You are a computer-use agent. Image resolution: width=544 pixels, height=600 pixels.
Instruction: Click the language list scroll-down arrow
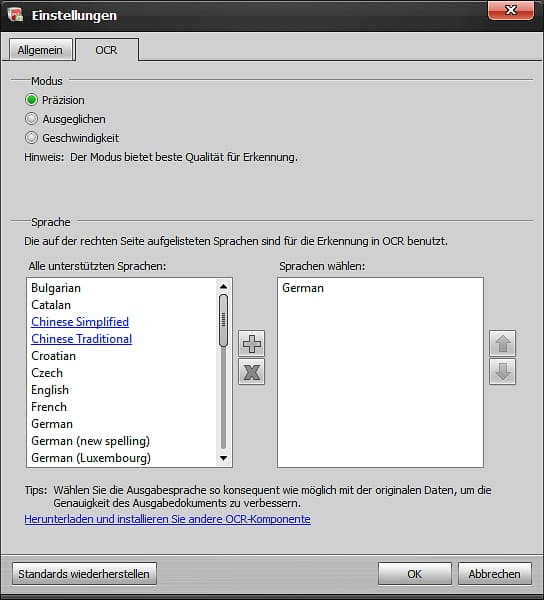pos(223,458)
